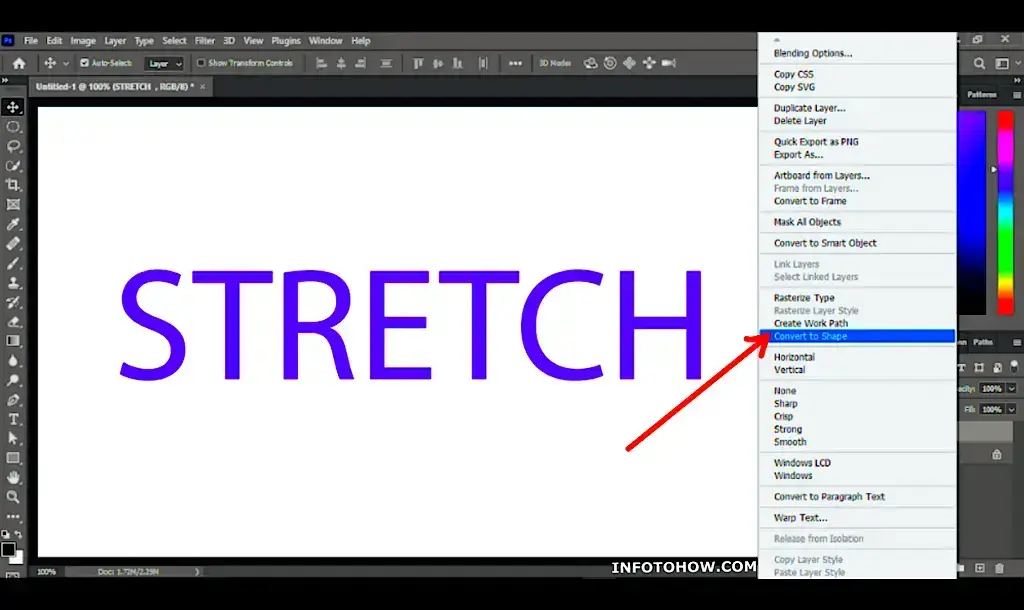The image size is (1024, 610).
Task: Select the Elliptical Marquee tool
Action: [x=13, y=127]
